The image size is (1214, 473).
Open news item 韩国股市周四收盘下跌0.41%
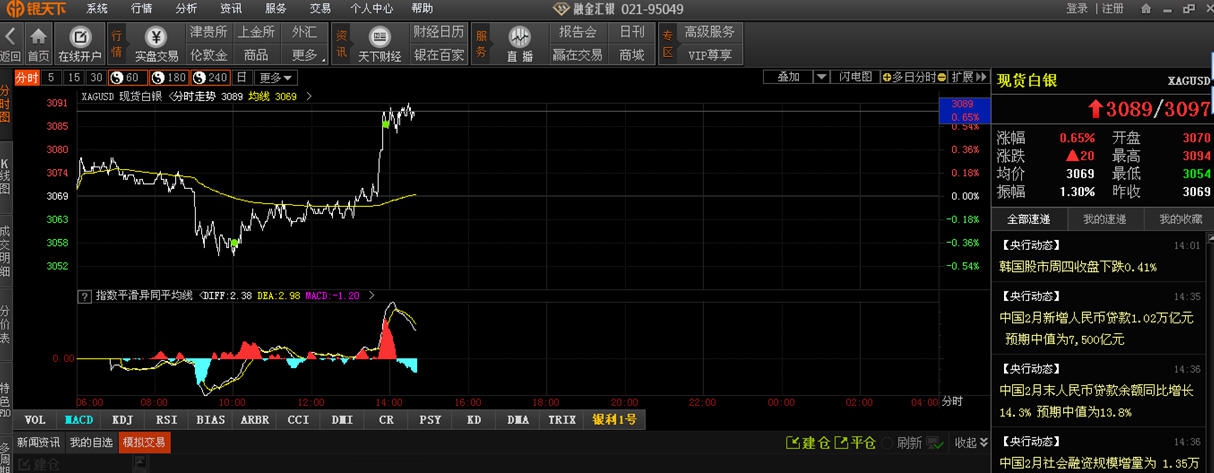click(x=1078, y=267)
